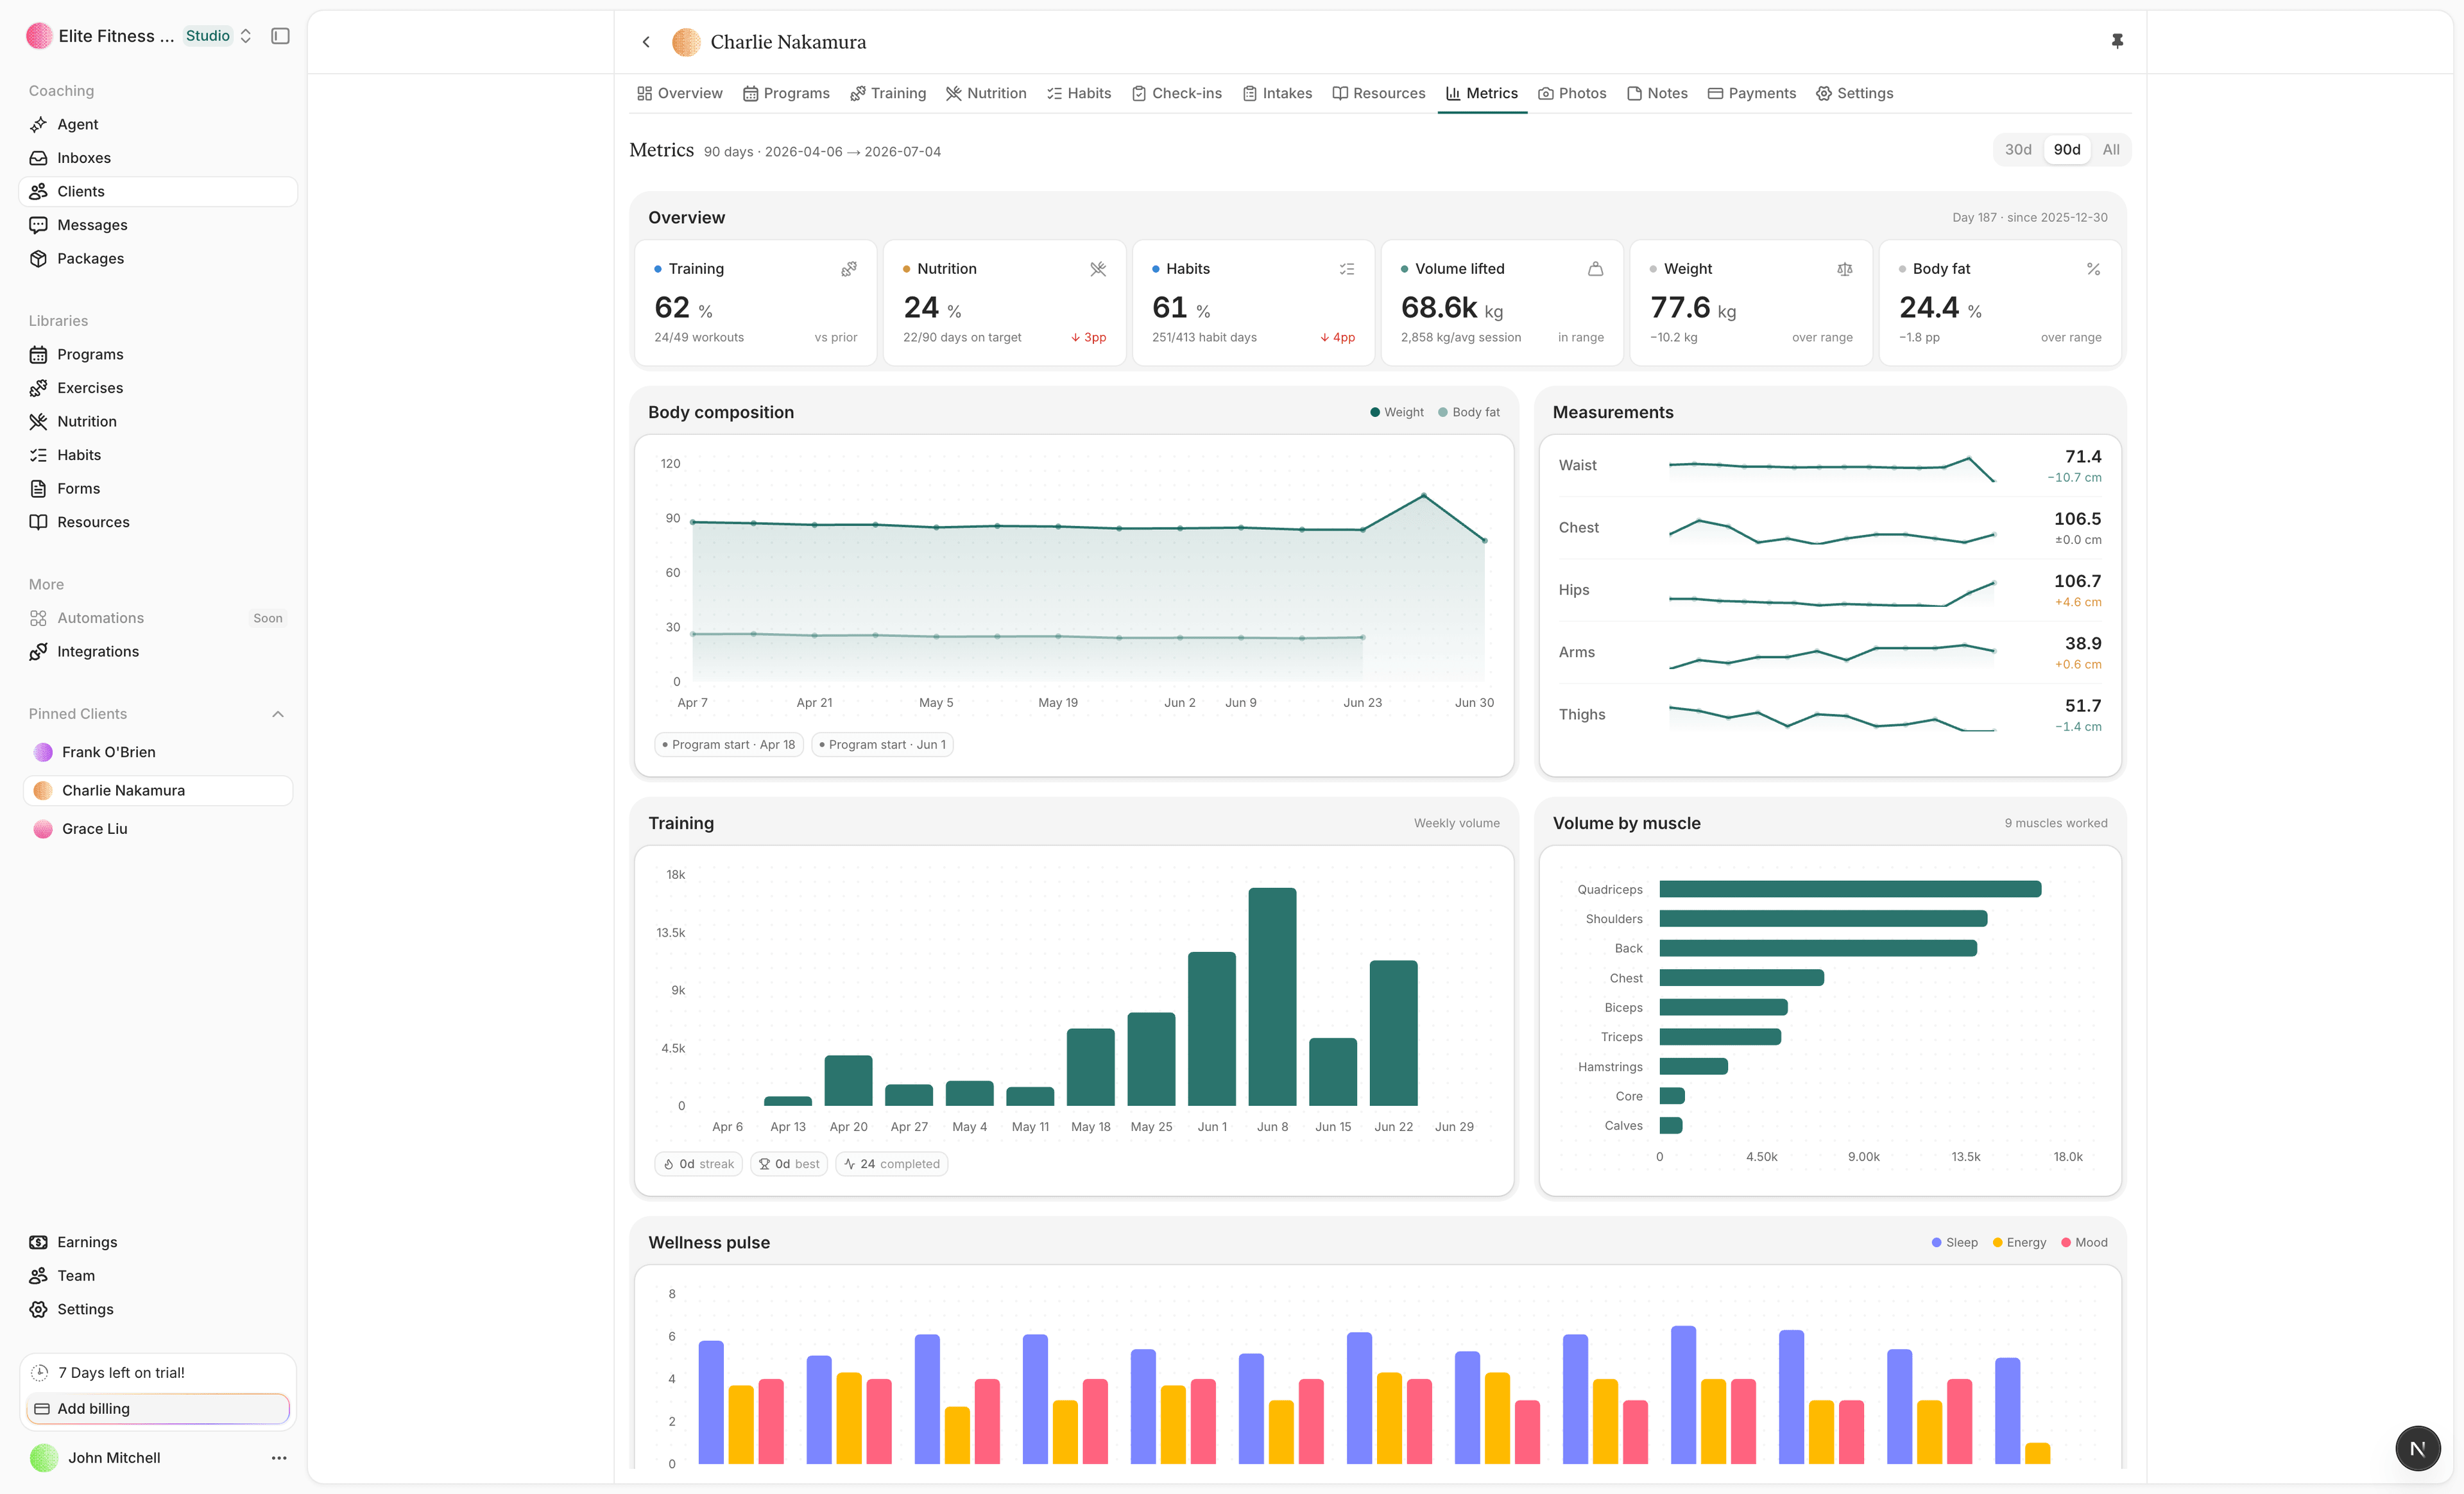
Task: Open John Mitchell account options menu
Action: [x=279, y=1458]
